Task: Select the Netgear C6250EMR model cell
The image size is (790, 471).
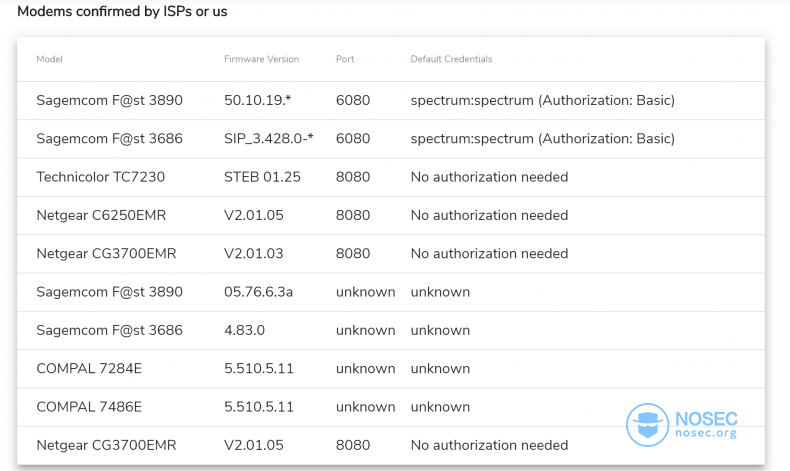Action: (x=101, y=215)
